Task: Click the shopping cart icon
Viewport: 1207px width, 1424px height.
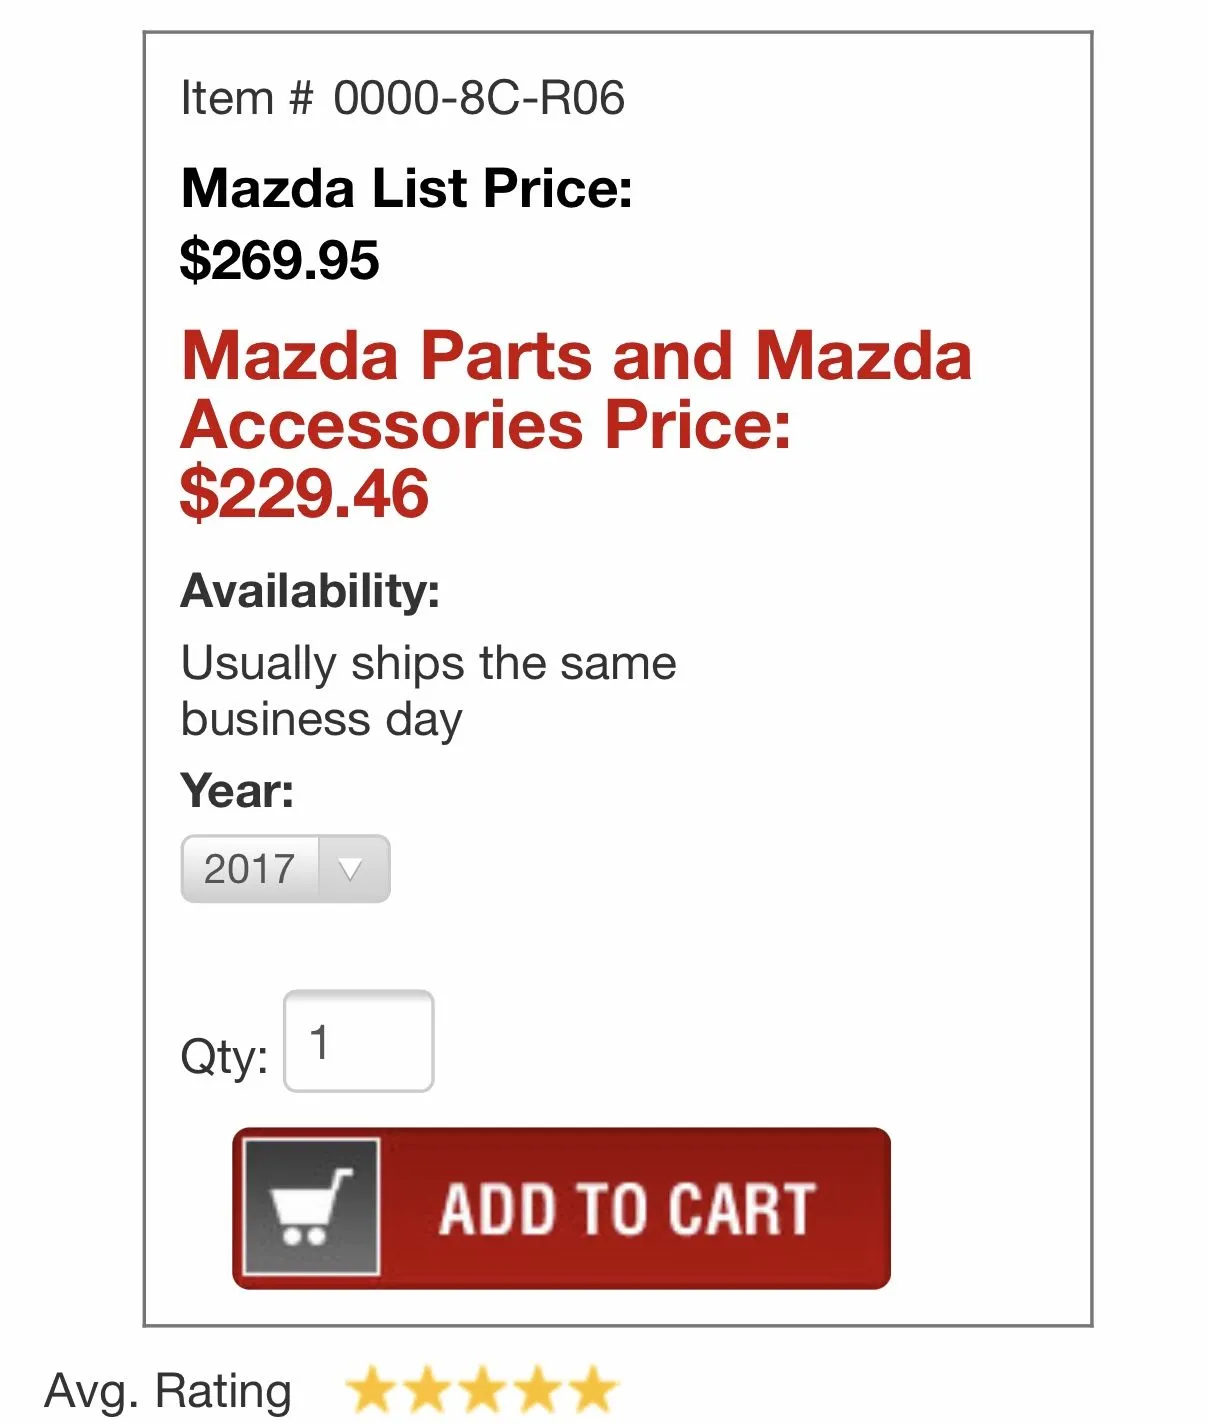Action: 311,1206
